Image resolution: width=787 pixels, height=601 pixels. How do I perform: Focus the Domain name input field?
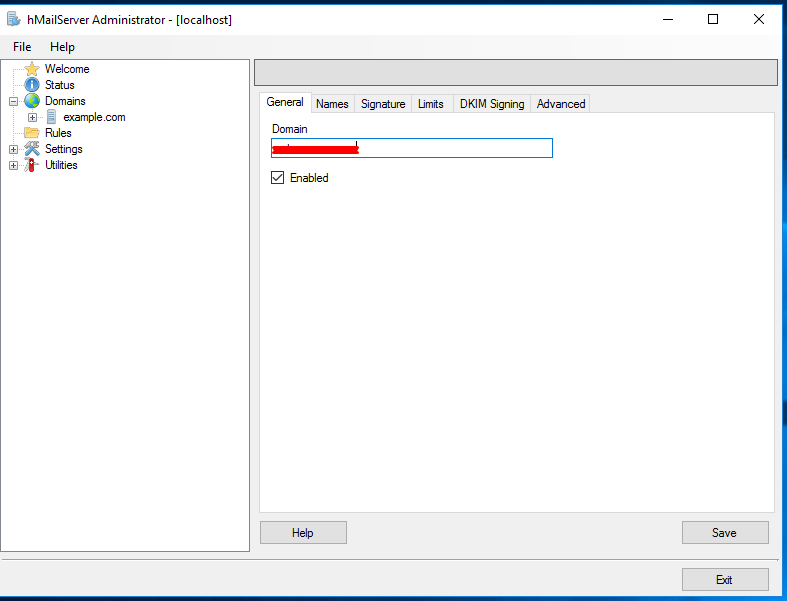click(x=412, y=148)
